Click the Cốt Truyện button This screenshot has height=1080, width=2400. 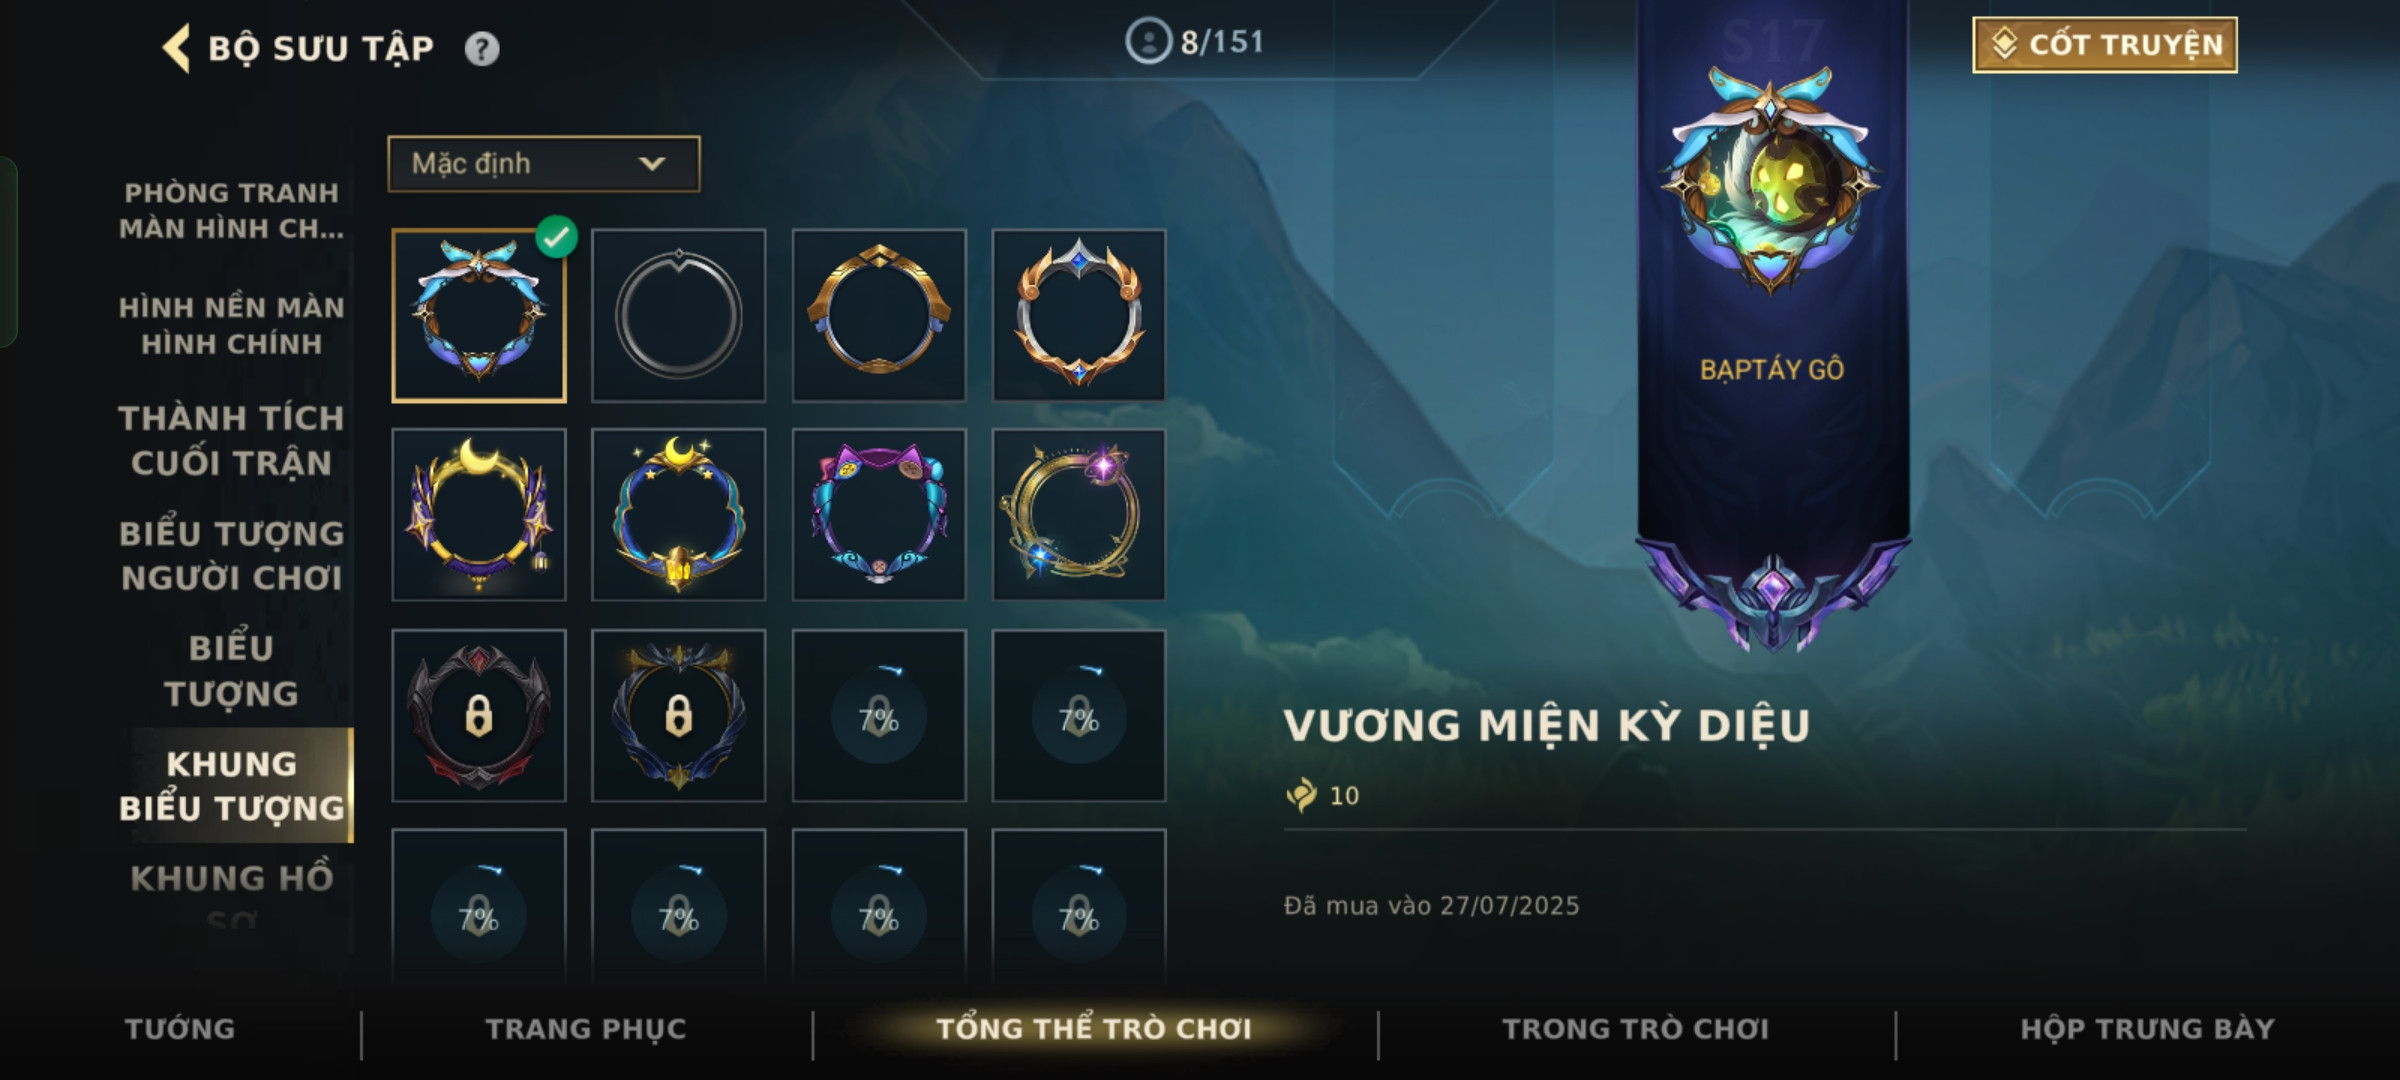coord(2105,45)
